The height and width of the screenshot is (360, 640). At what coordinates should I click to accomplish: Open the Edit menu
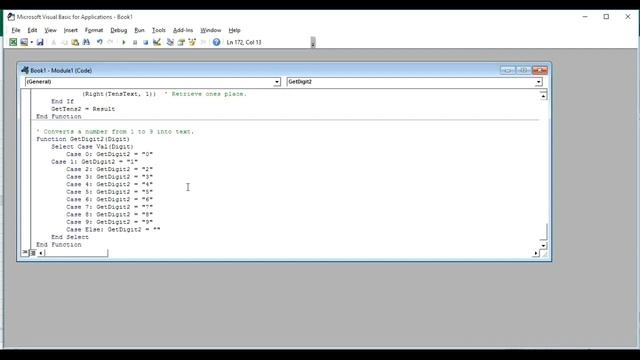32,30
